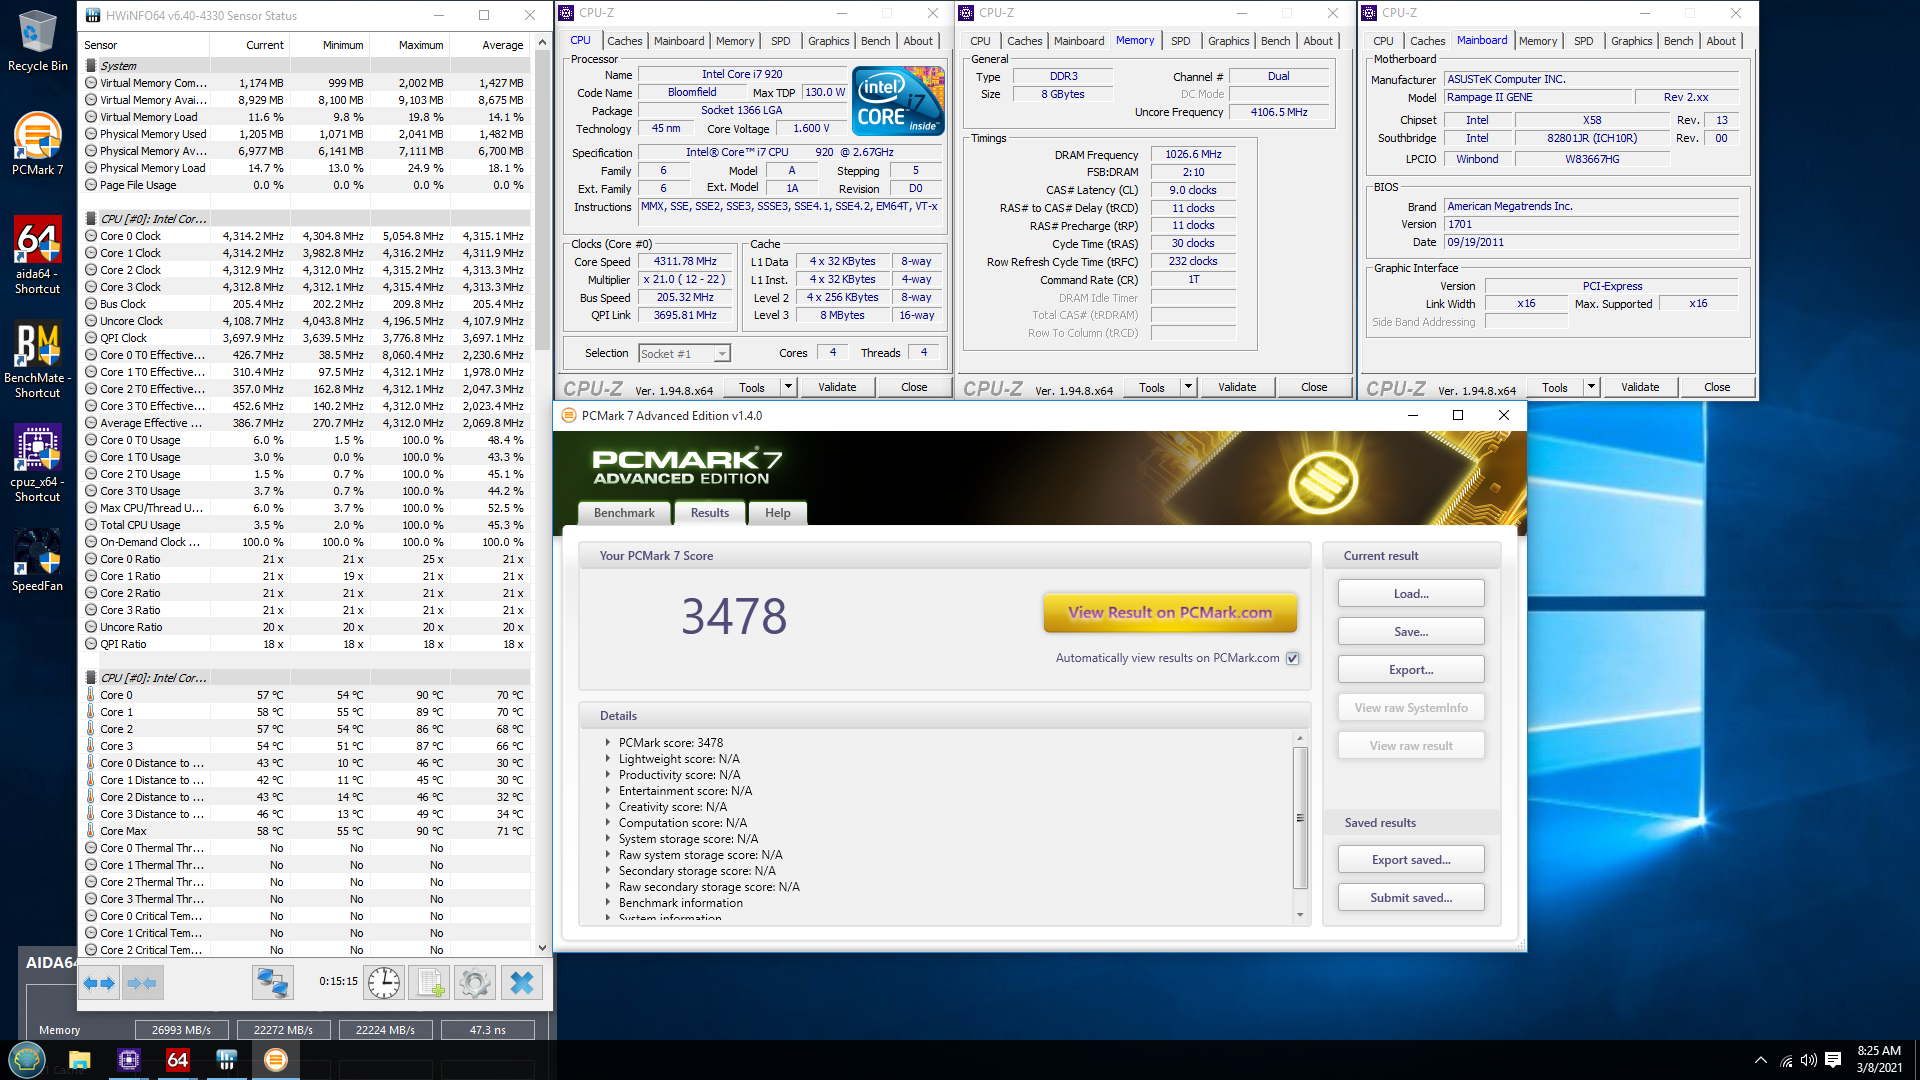Click Submit saved... button
Image resolution: width=1920 pixels, height=1080 pixels.
[x=1411, y=898]
